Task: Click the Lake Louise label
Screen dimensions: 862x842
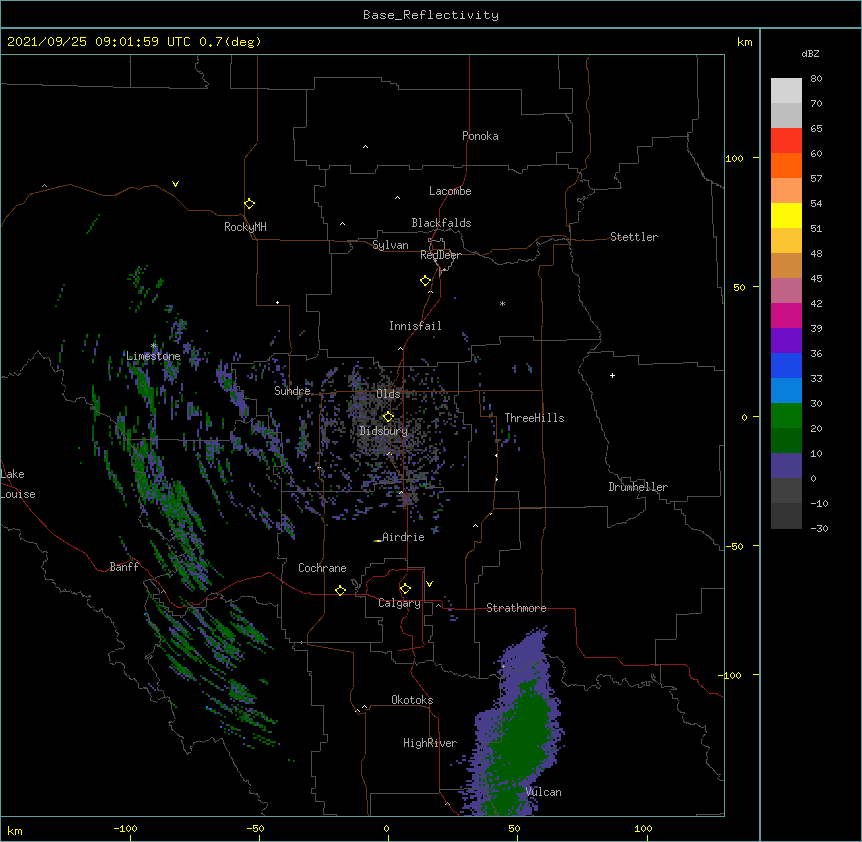Action: [x=18, y=484]
